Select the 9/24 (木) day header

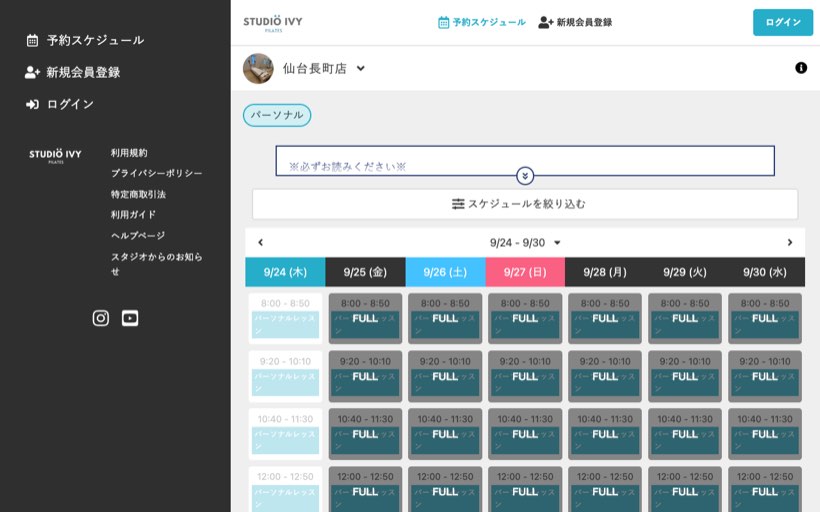[x=285, y=272]
